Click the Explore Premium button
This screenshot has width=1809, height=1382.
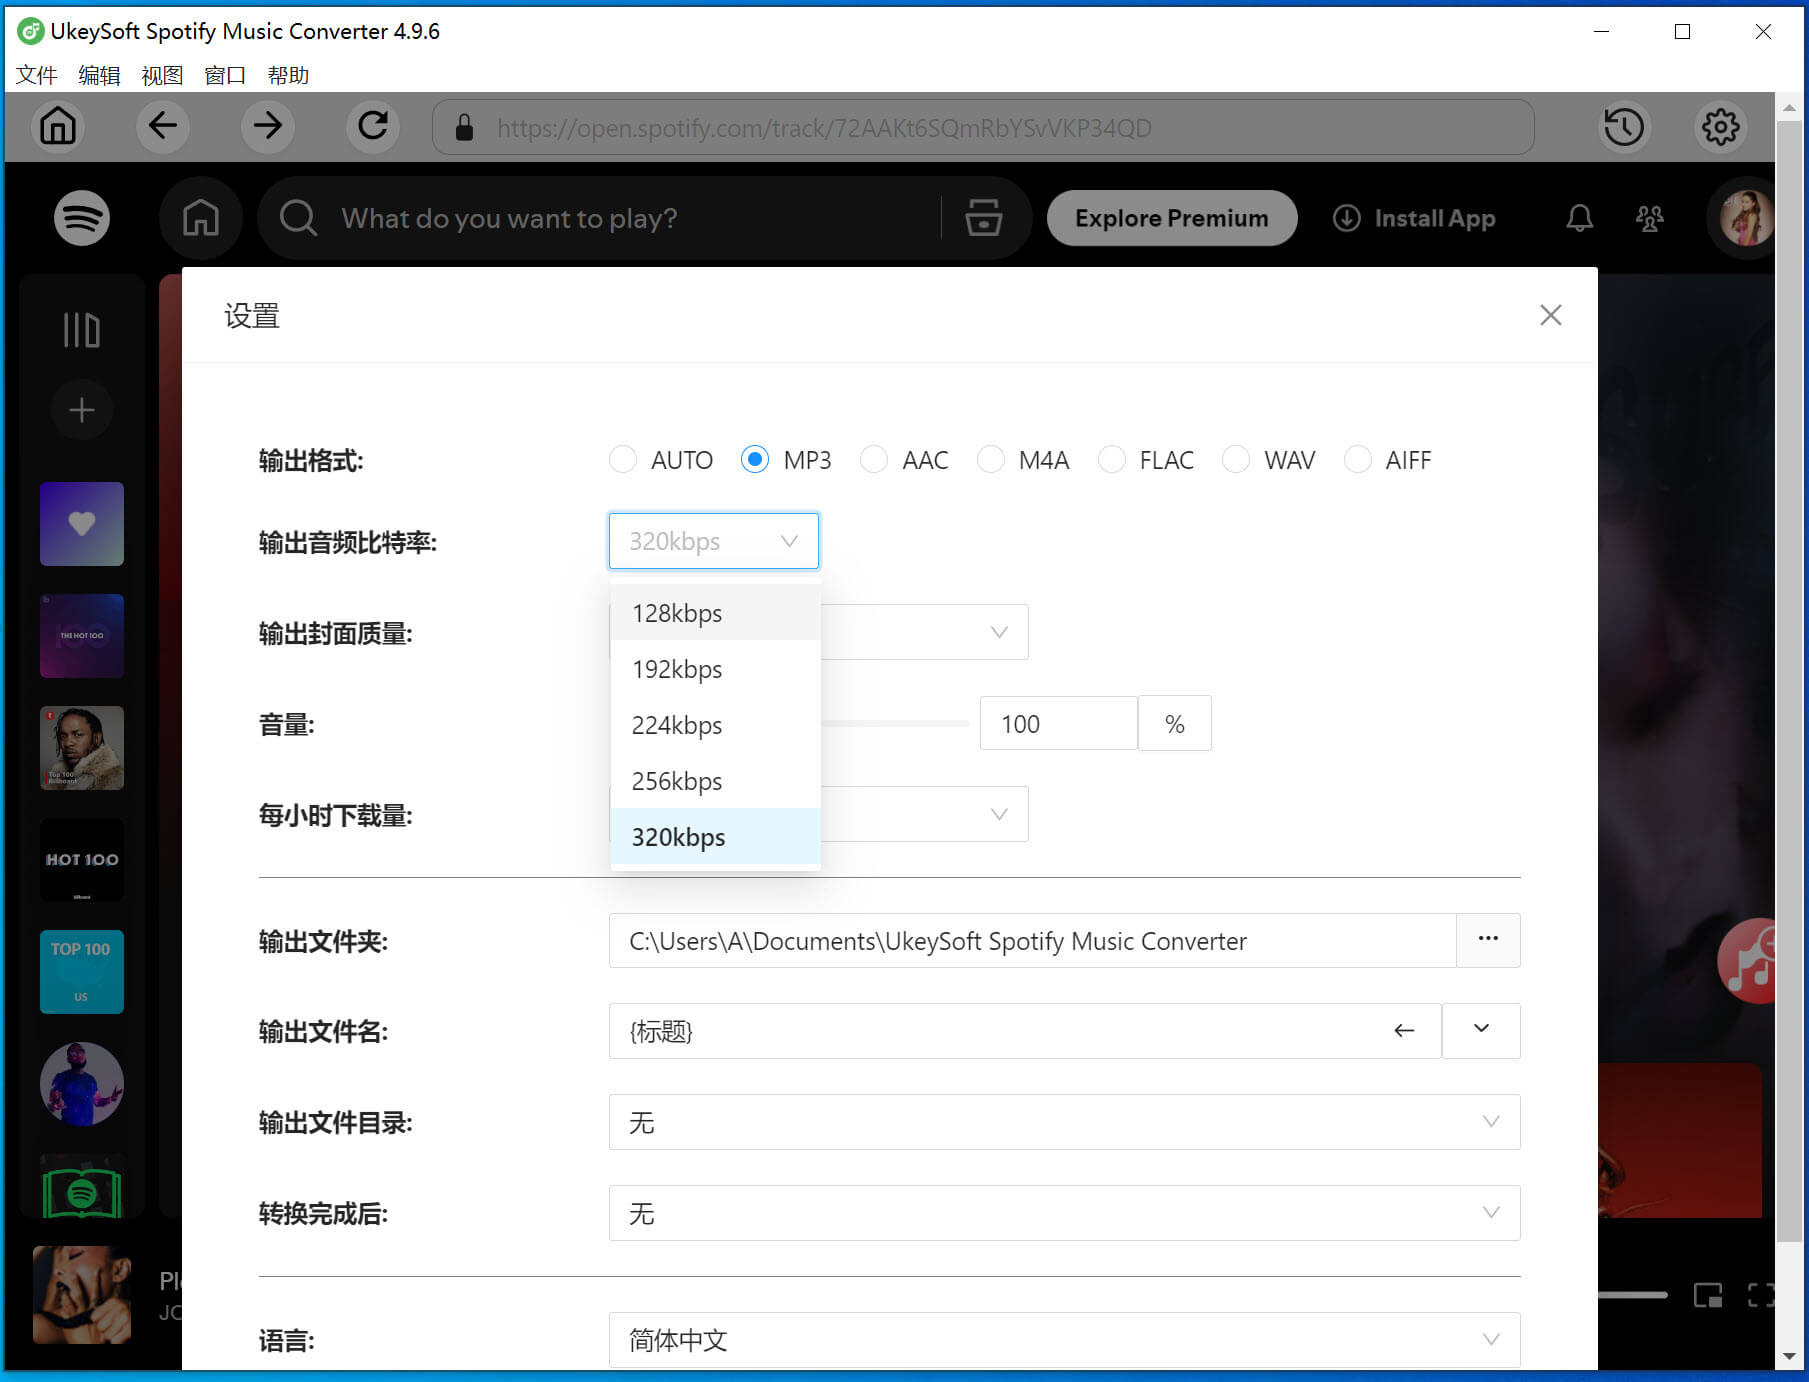click(x=1172, y=218)
